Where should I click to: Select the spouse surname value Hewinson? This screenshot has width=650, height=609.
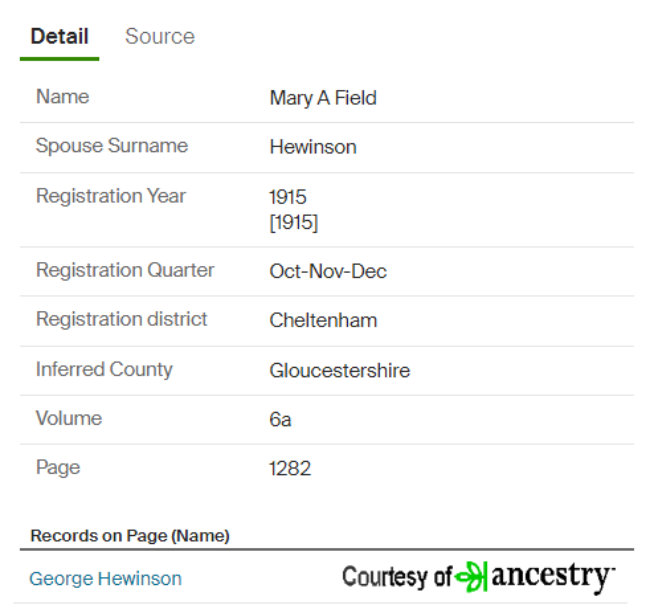coord(313,147)
